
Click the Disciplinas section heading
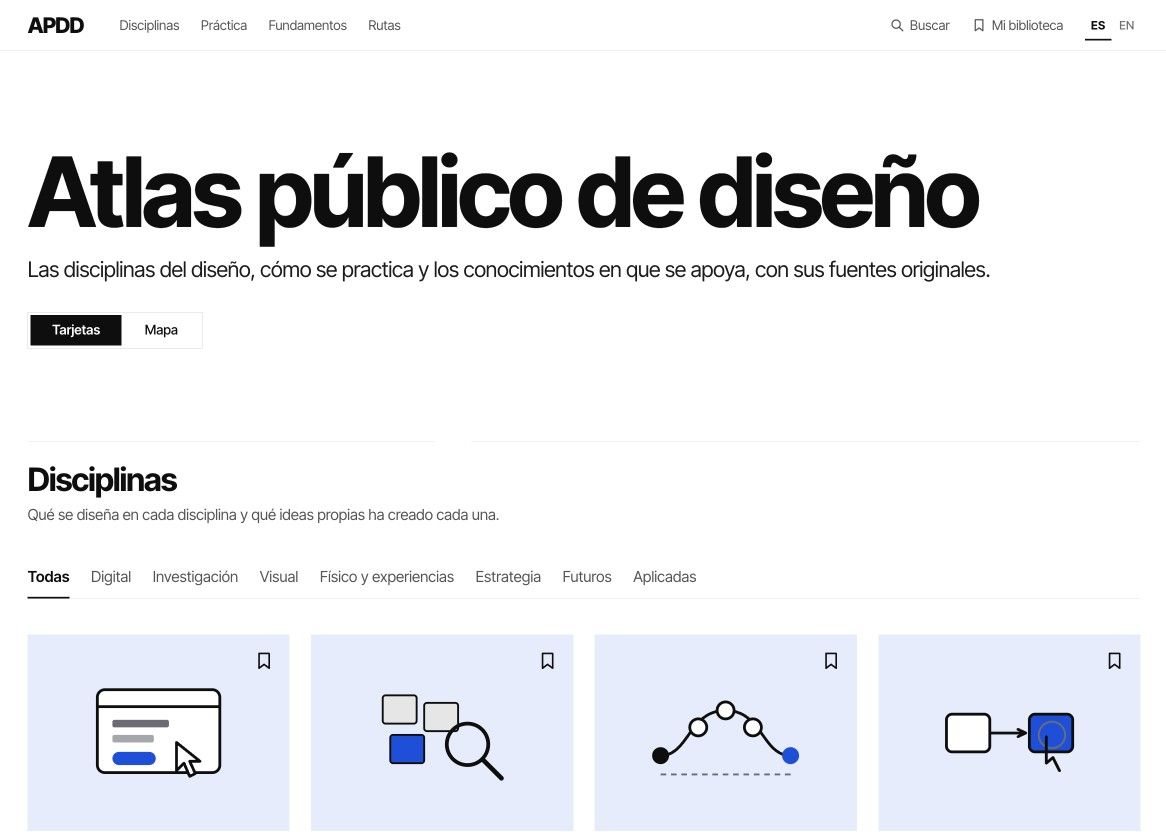pyautogui.click(x=102, y=480)
